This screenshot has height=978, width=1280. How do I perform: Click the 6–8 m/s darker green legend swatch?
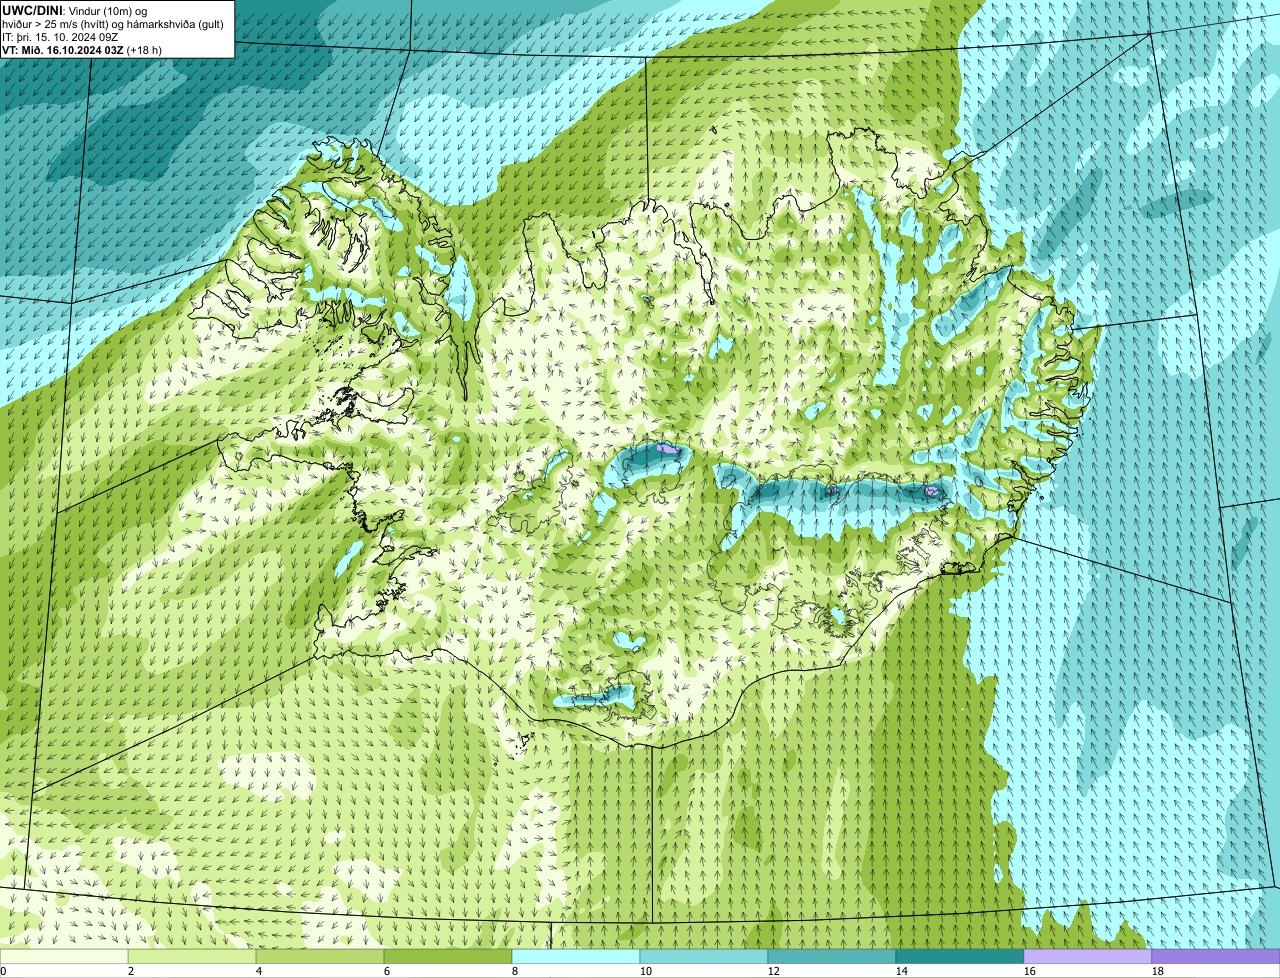pyautogui.click(x=448, y=956)
